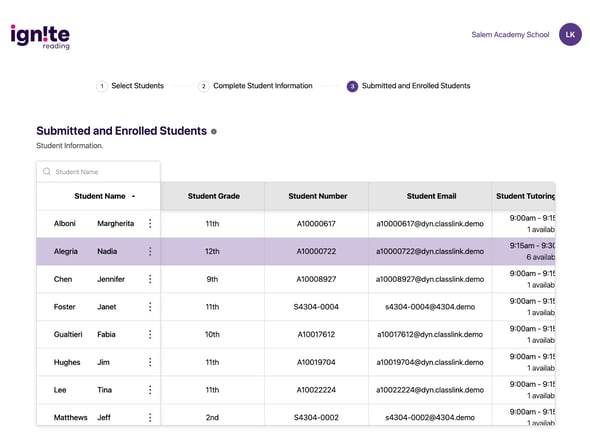Image resolution: width=590 pixels, height=437 pixels.
Task: Select the last name Foster
Action: [64, 307]
